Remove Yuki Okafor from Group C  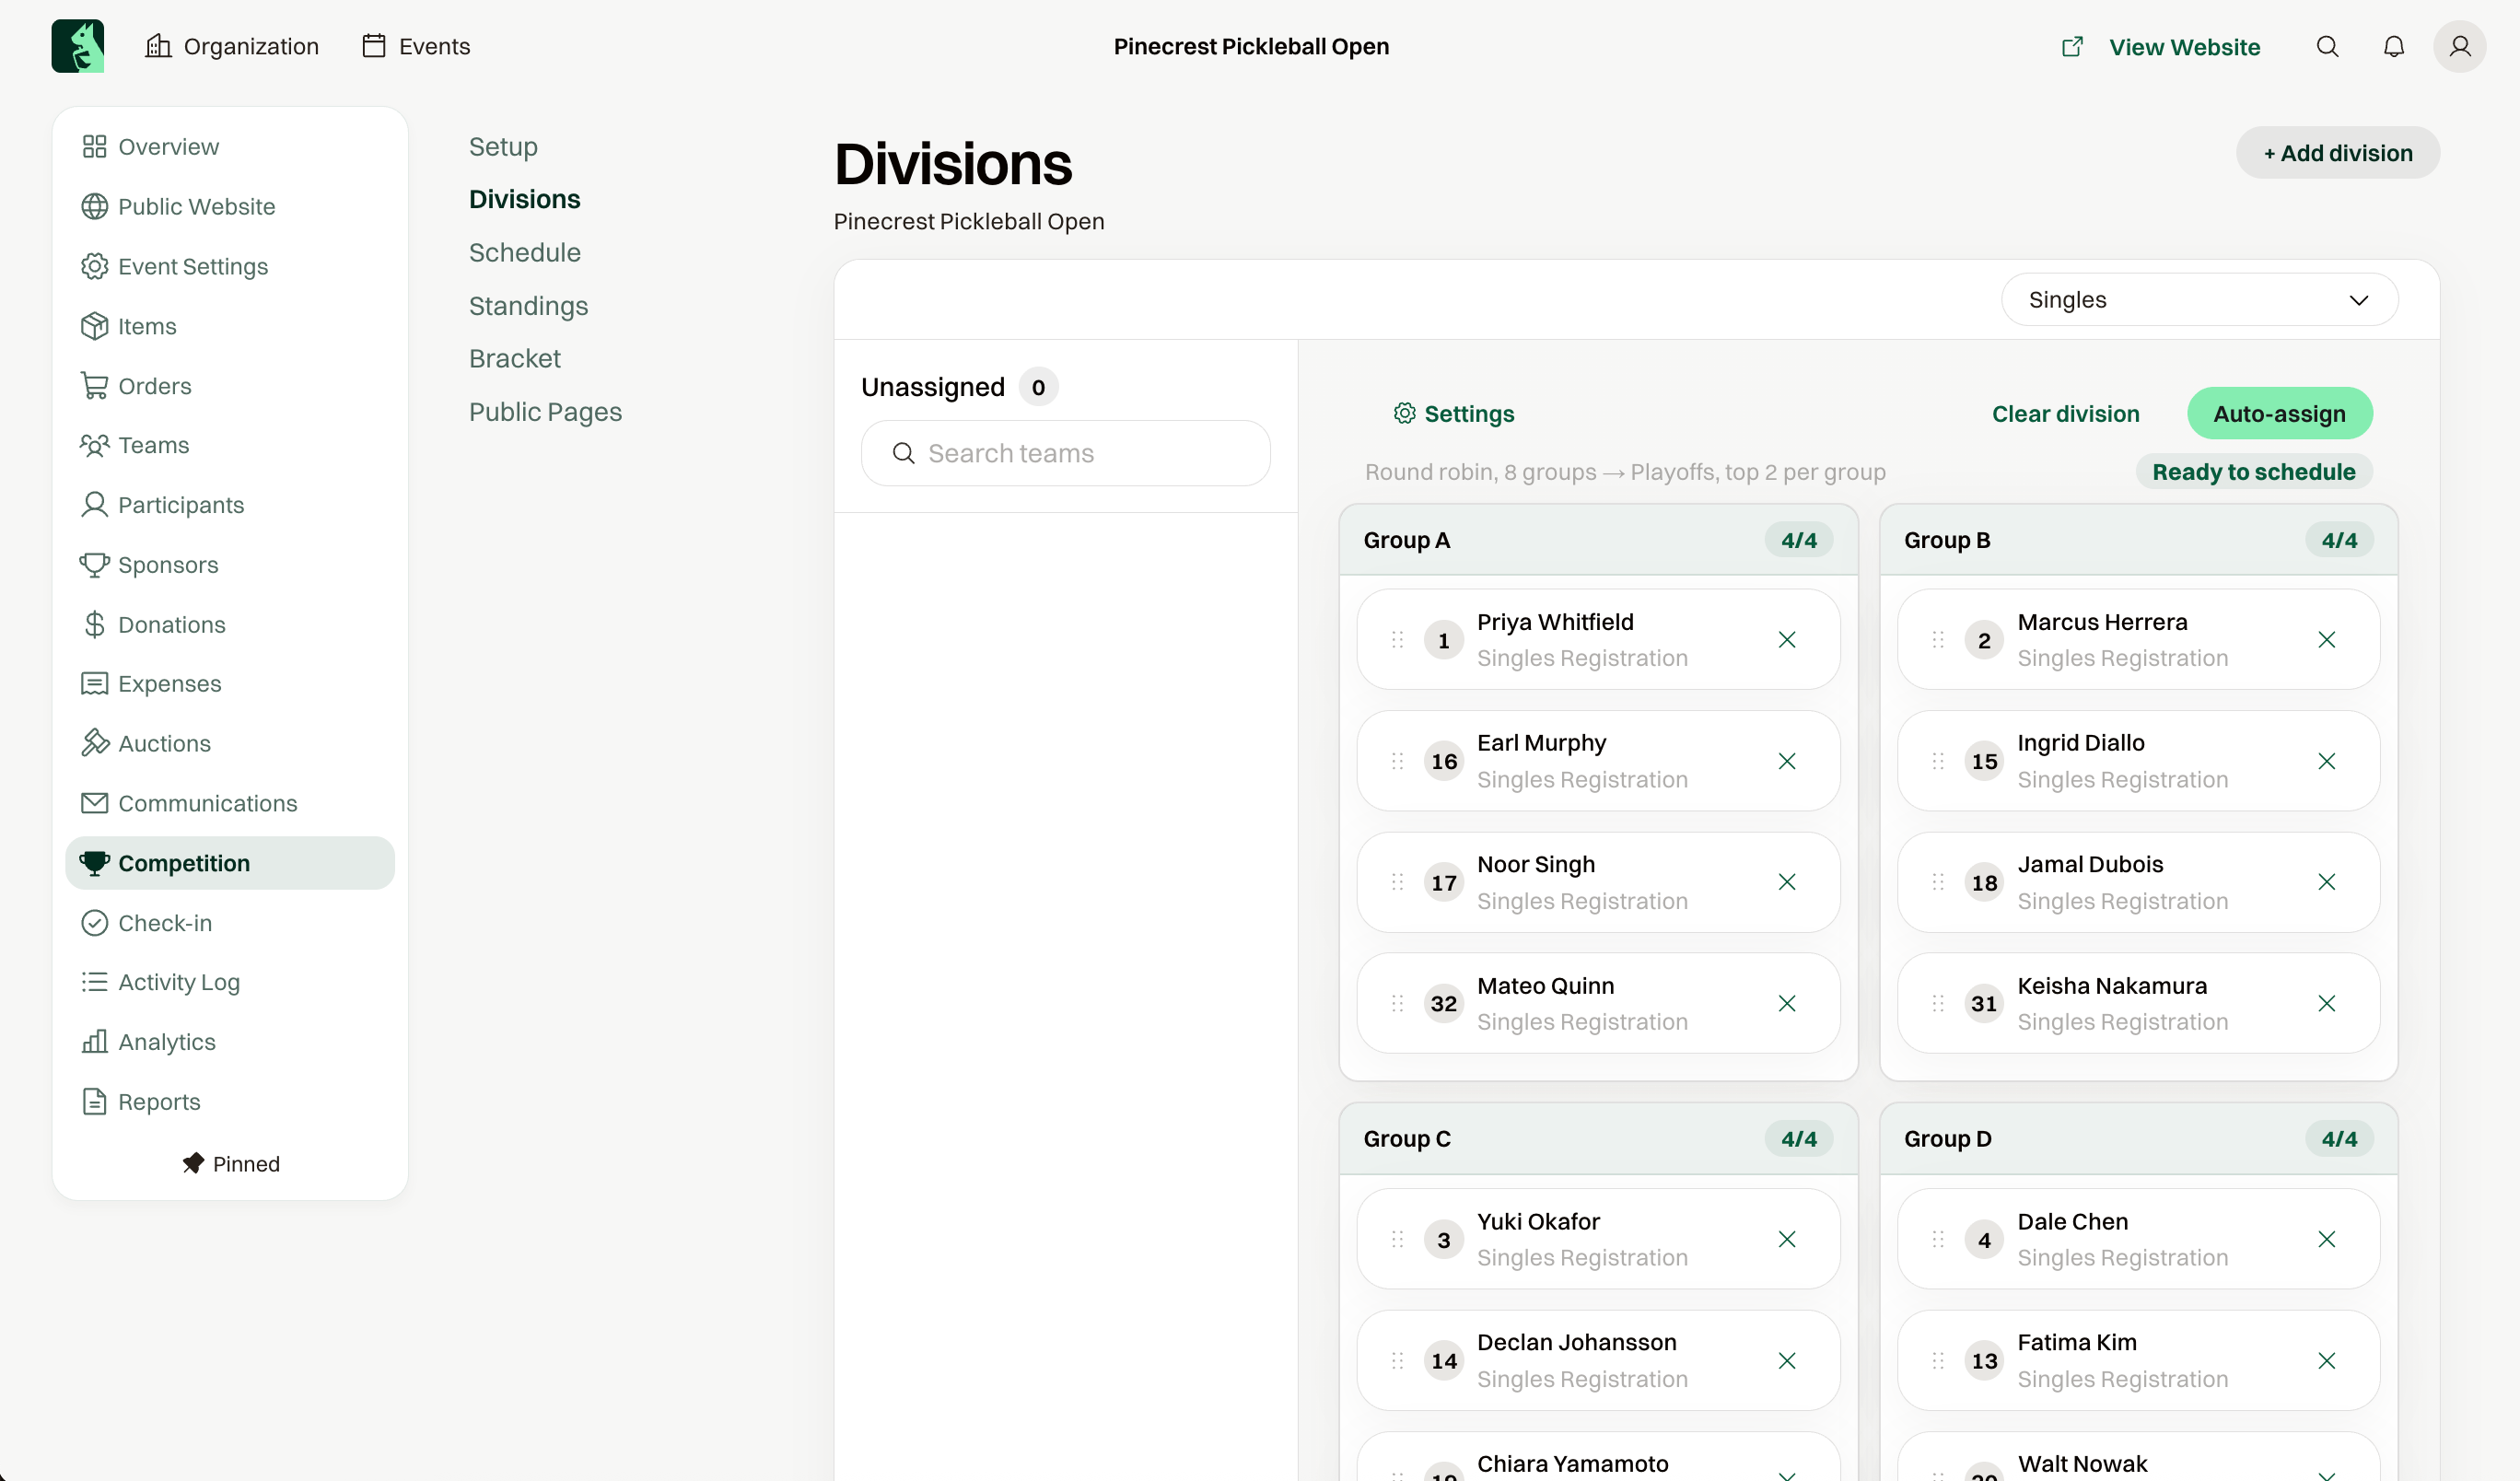tap(1787, 1240)
